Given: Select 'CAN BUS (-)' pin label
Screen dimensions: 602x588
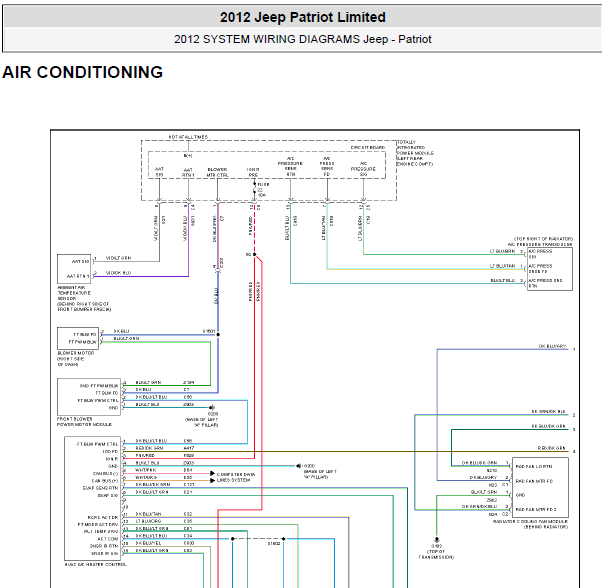Looking at the screenshot, I should pyautogui.click(x=105, y=473).
